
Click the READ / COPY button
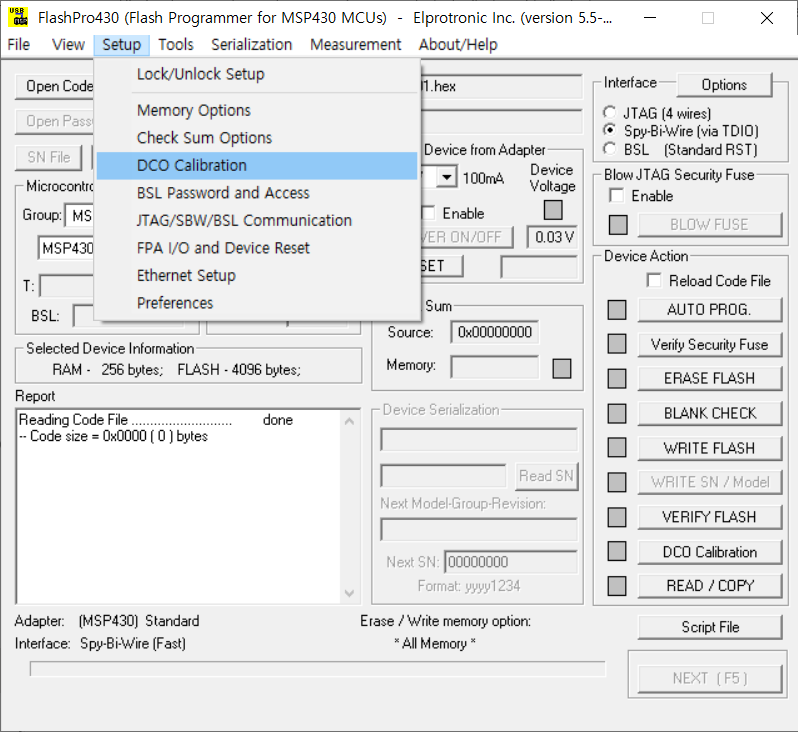point(709,586)
